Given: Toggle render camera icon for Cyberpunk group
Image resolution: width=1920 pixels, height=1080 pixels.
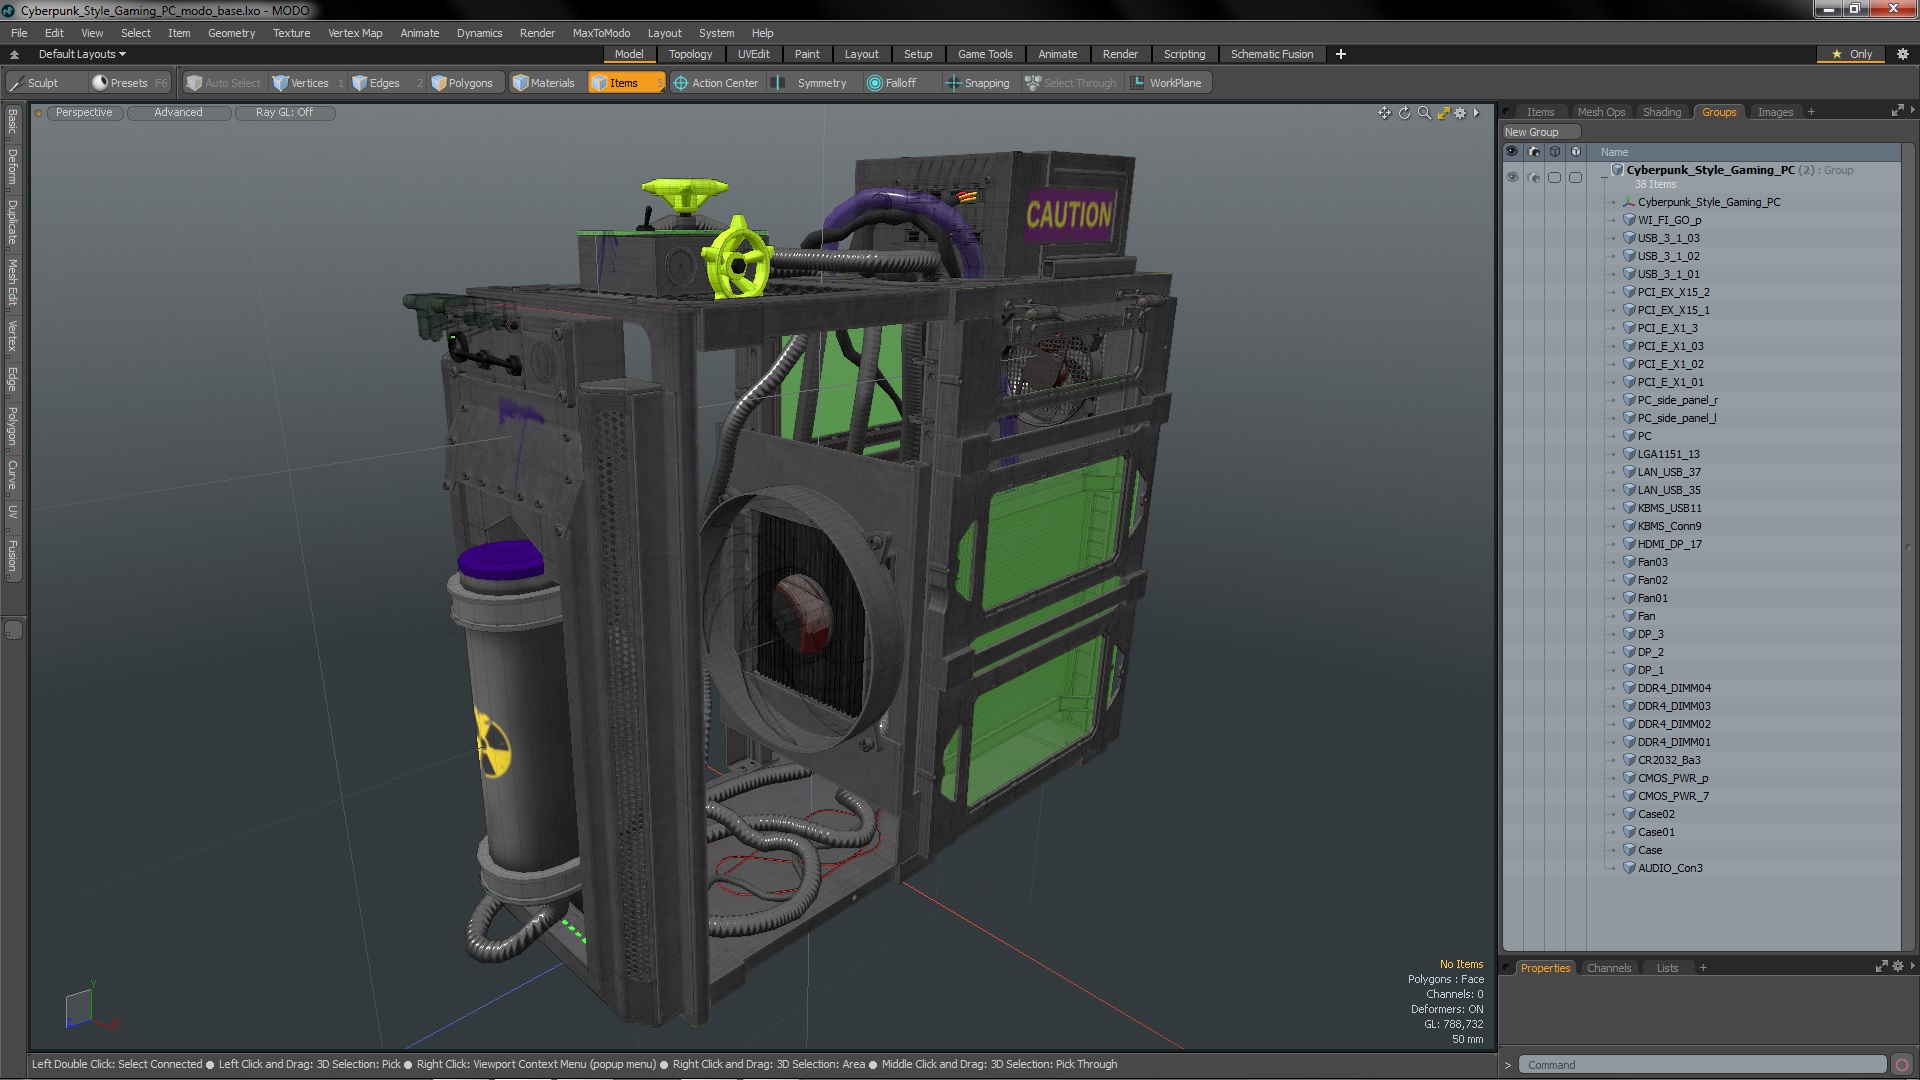Looking at the screenshot, I should 1534,177.
